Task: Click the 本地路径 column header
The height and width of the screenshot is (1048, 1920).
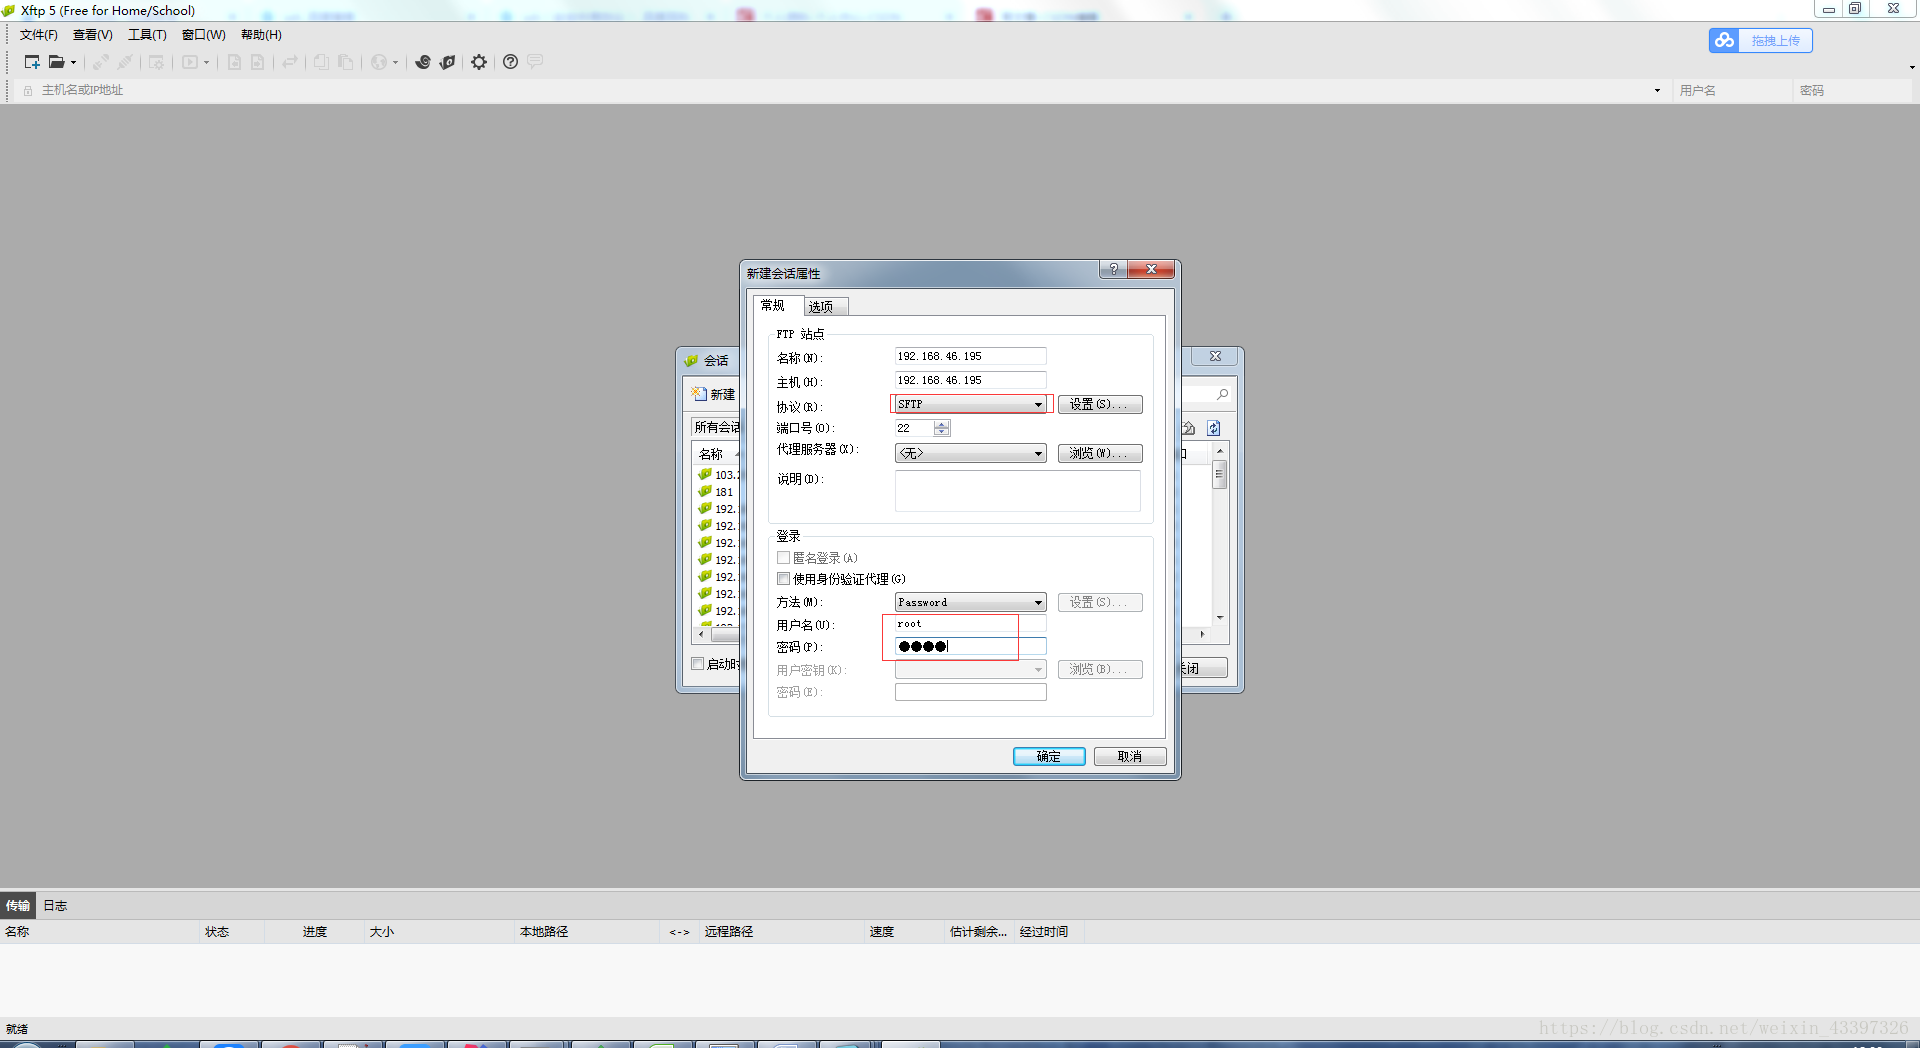Action: pyautogui.click(x=586, y=932)
